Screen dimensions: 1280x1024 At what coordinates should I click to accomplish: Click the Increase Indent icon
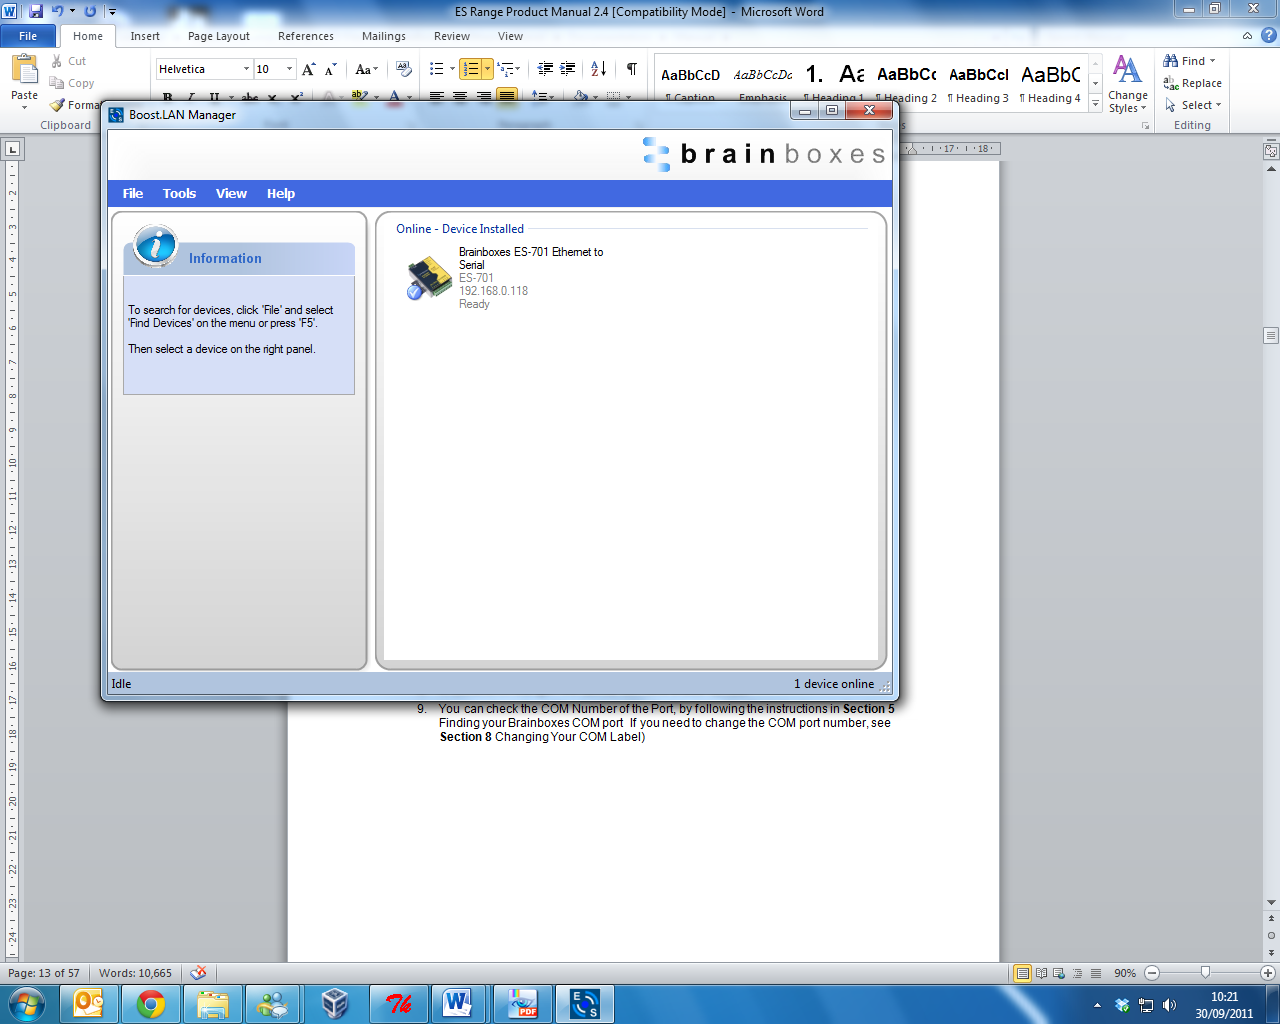point(568,69)
